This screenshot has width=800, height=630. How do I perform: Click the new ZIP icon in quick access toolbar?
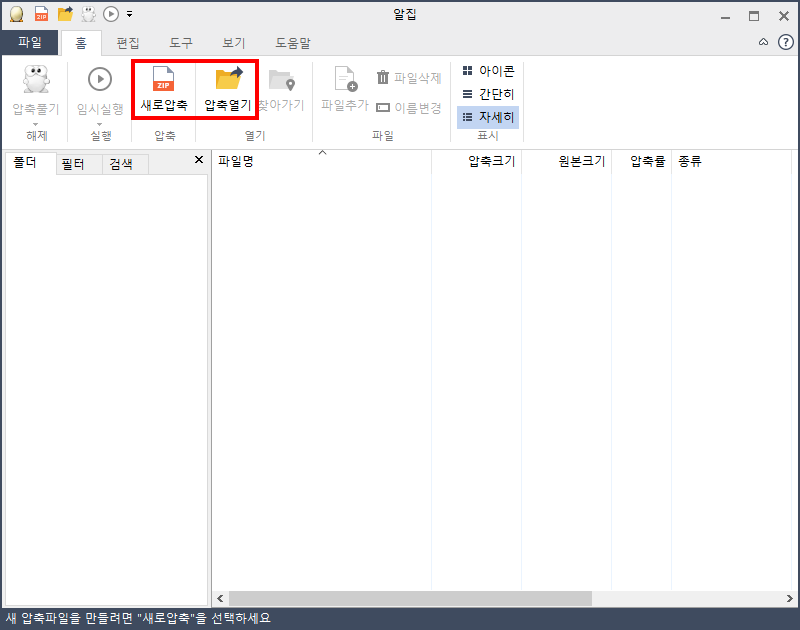pyautogui.click(x=41, y=14)
